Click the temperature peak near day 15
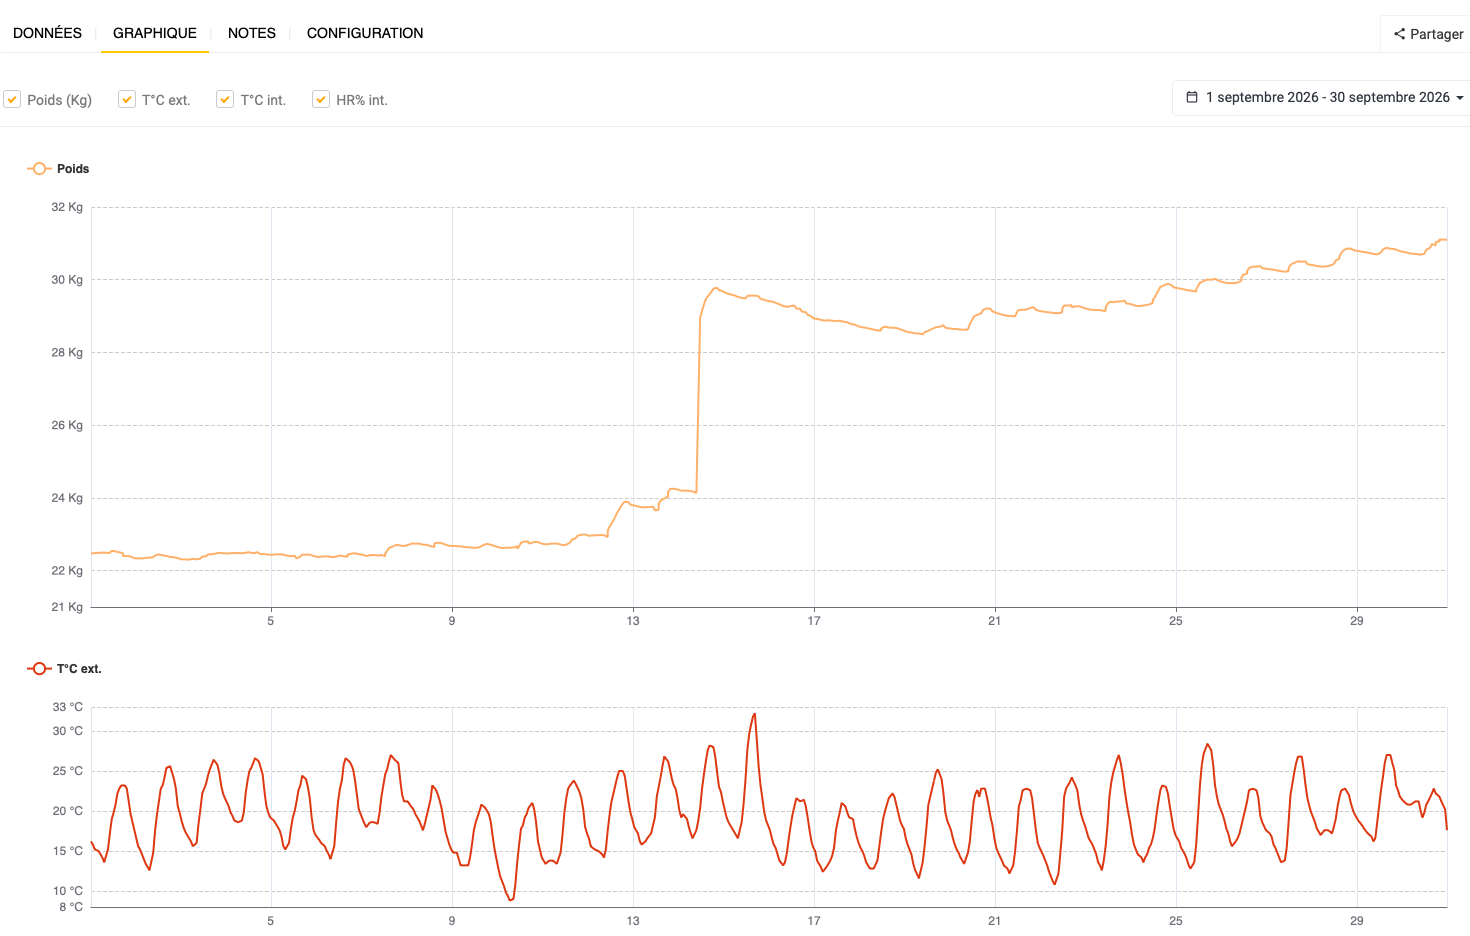The image size is (1470, 936). pyautogui.click(x=753, y=716)
